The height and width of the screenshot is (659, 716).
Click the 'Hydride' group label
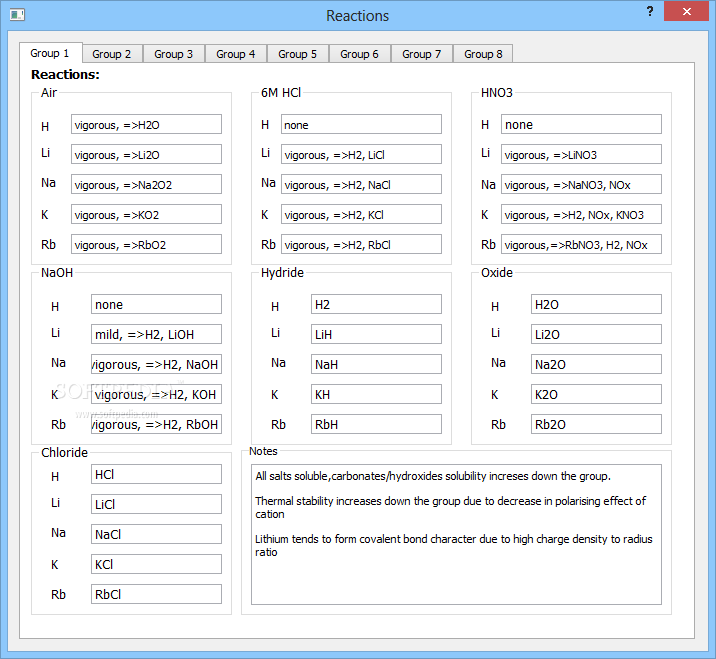click(282, 273)
